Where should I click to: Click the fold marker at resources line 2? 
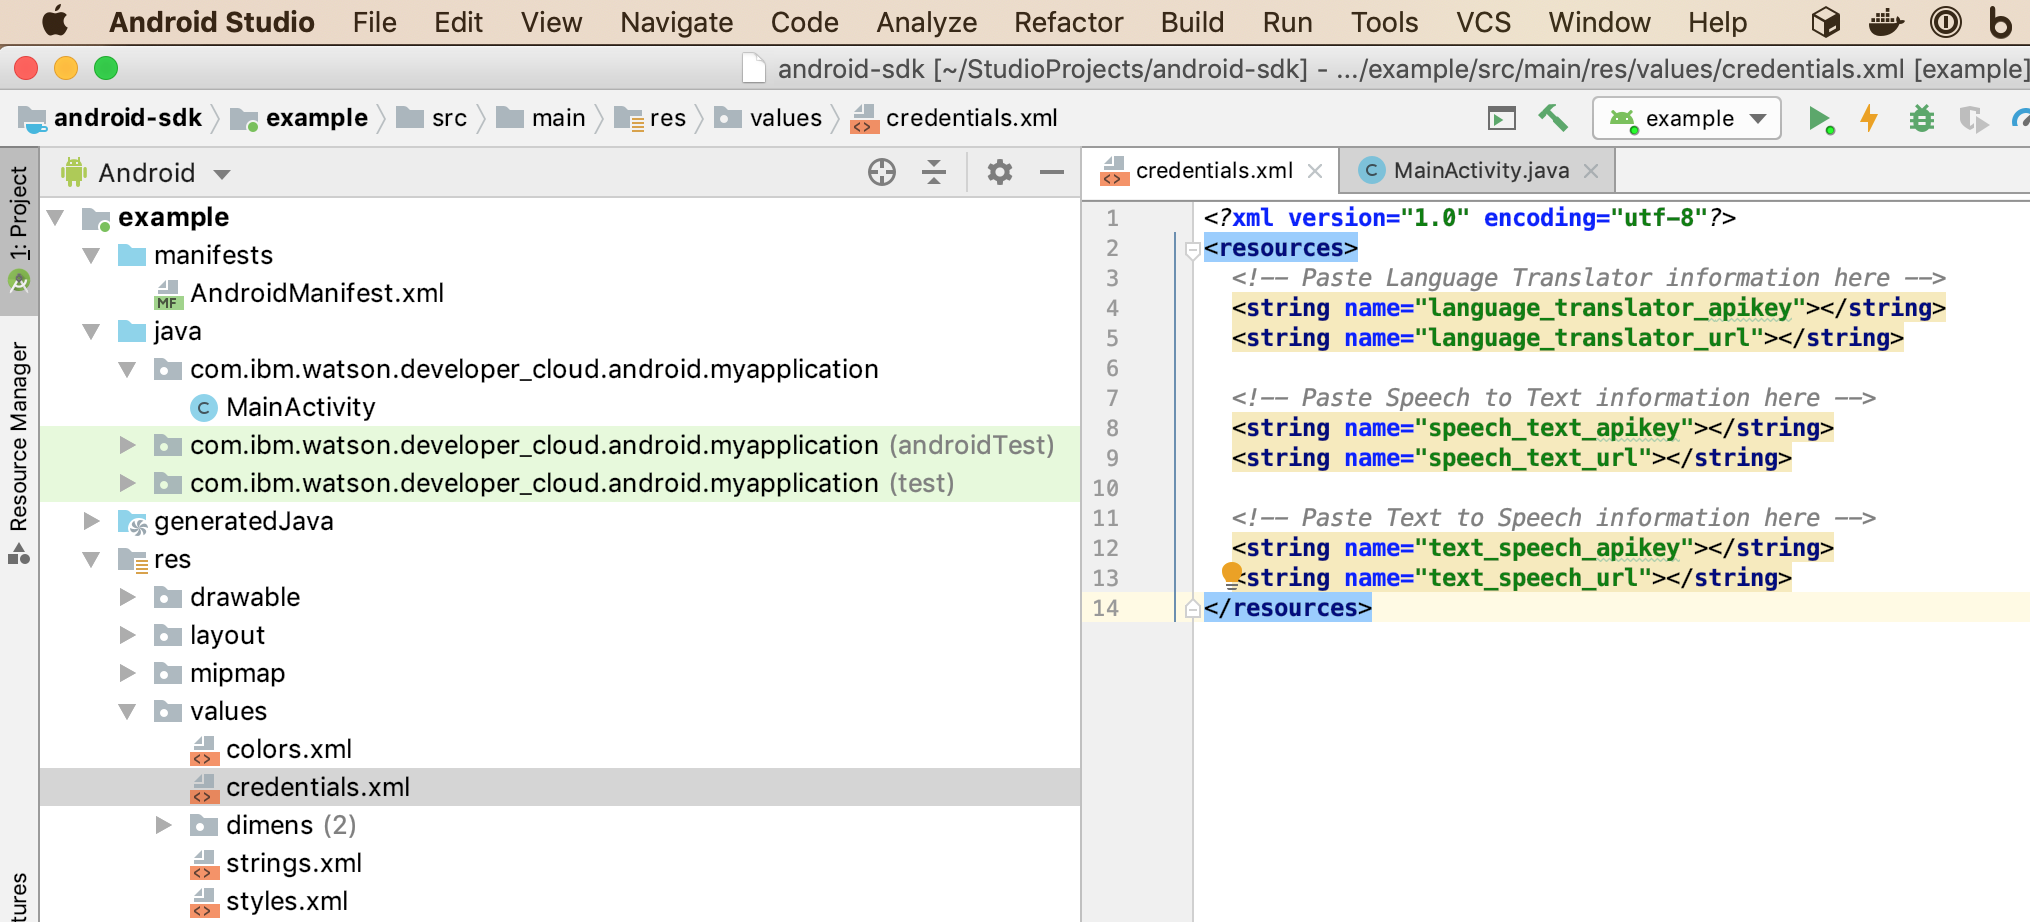click(x=1191, y=249)
